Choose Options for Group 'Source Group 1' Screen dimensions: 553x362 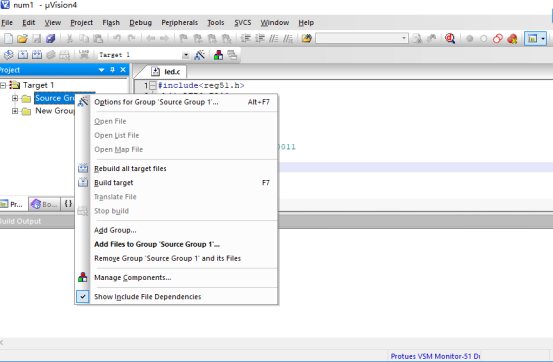coord(177,102)
